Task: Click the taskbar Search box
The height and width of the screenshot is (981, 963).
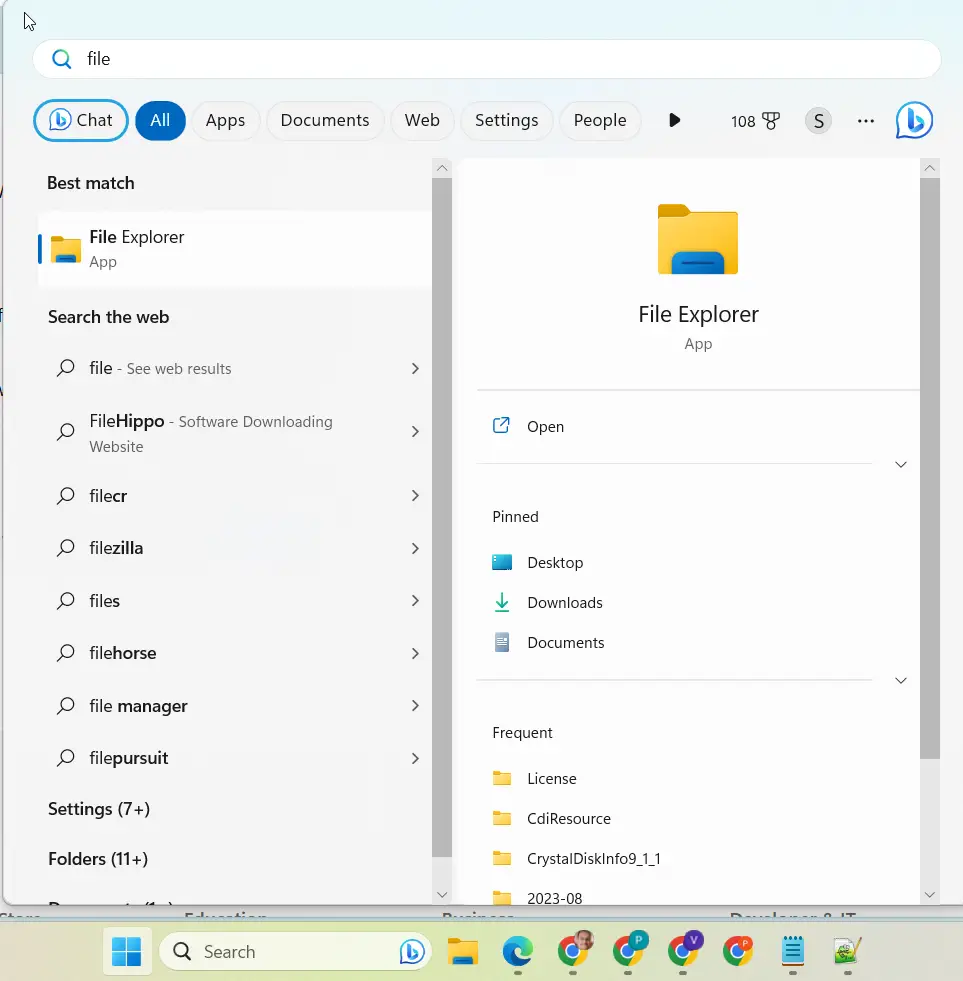Action: [x=295, y=952]
